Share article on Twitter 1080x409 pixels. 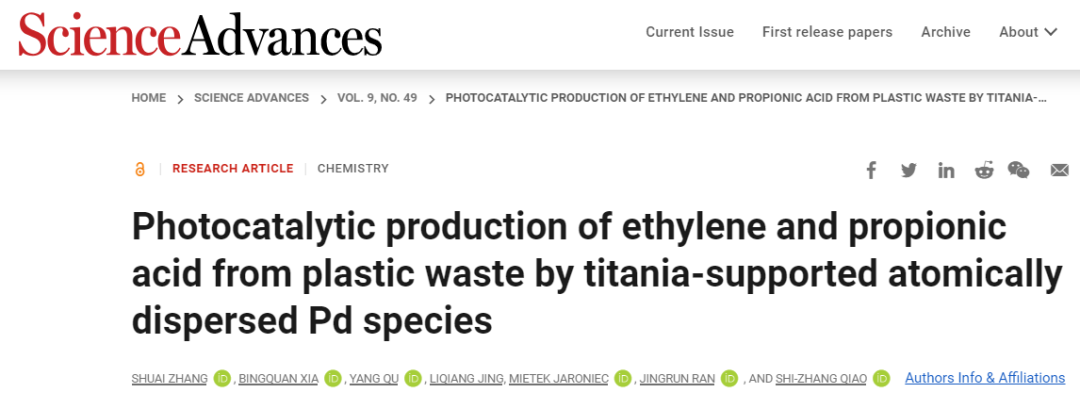(908, 170)
